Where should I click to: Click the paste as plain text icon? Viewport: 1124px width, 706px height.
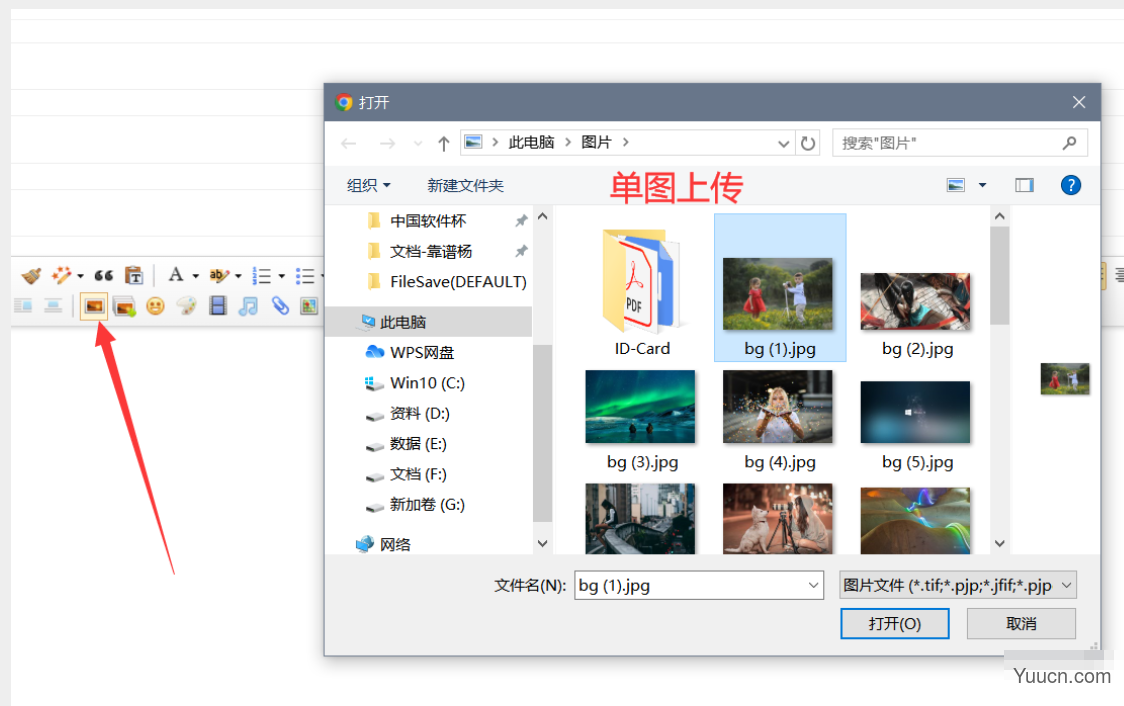pos(134,275)
